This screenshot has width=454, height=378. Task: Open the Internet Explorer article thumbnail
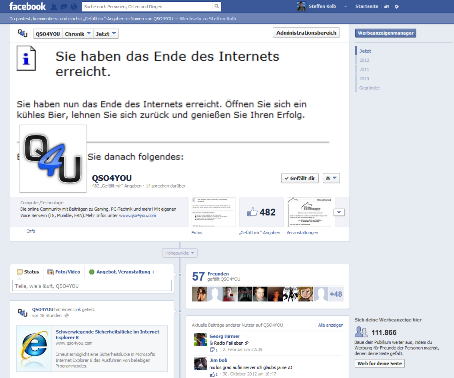pyautogui.click(x=34, y=348)
